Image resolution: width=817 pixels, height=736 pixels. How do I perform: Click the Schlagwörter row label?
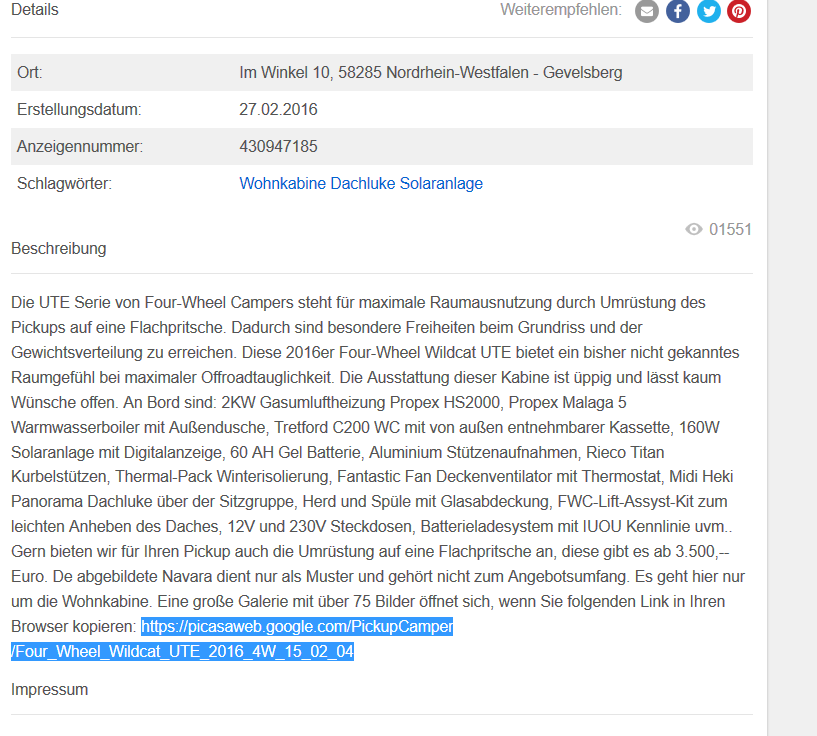(x=64, y=184)
